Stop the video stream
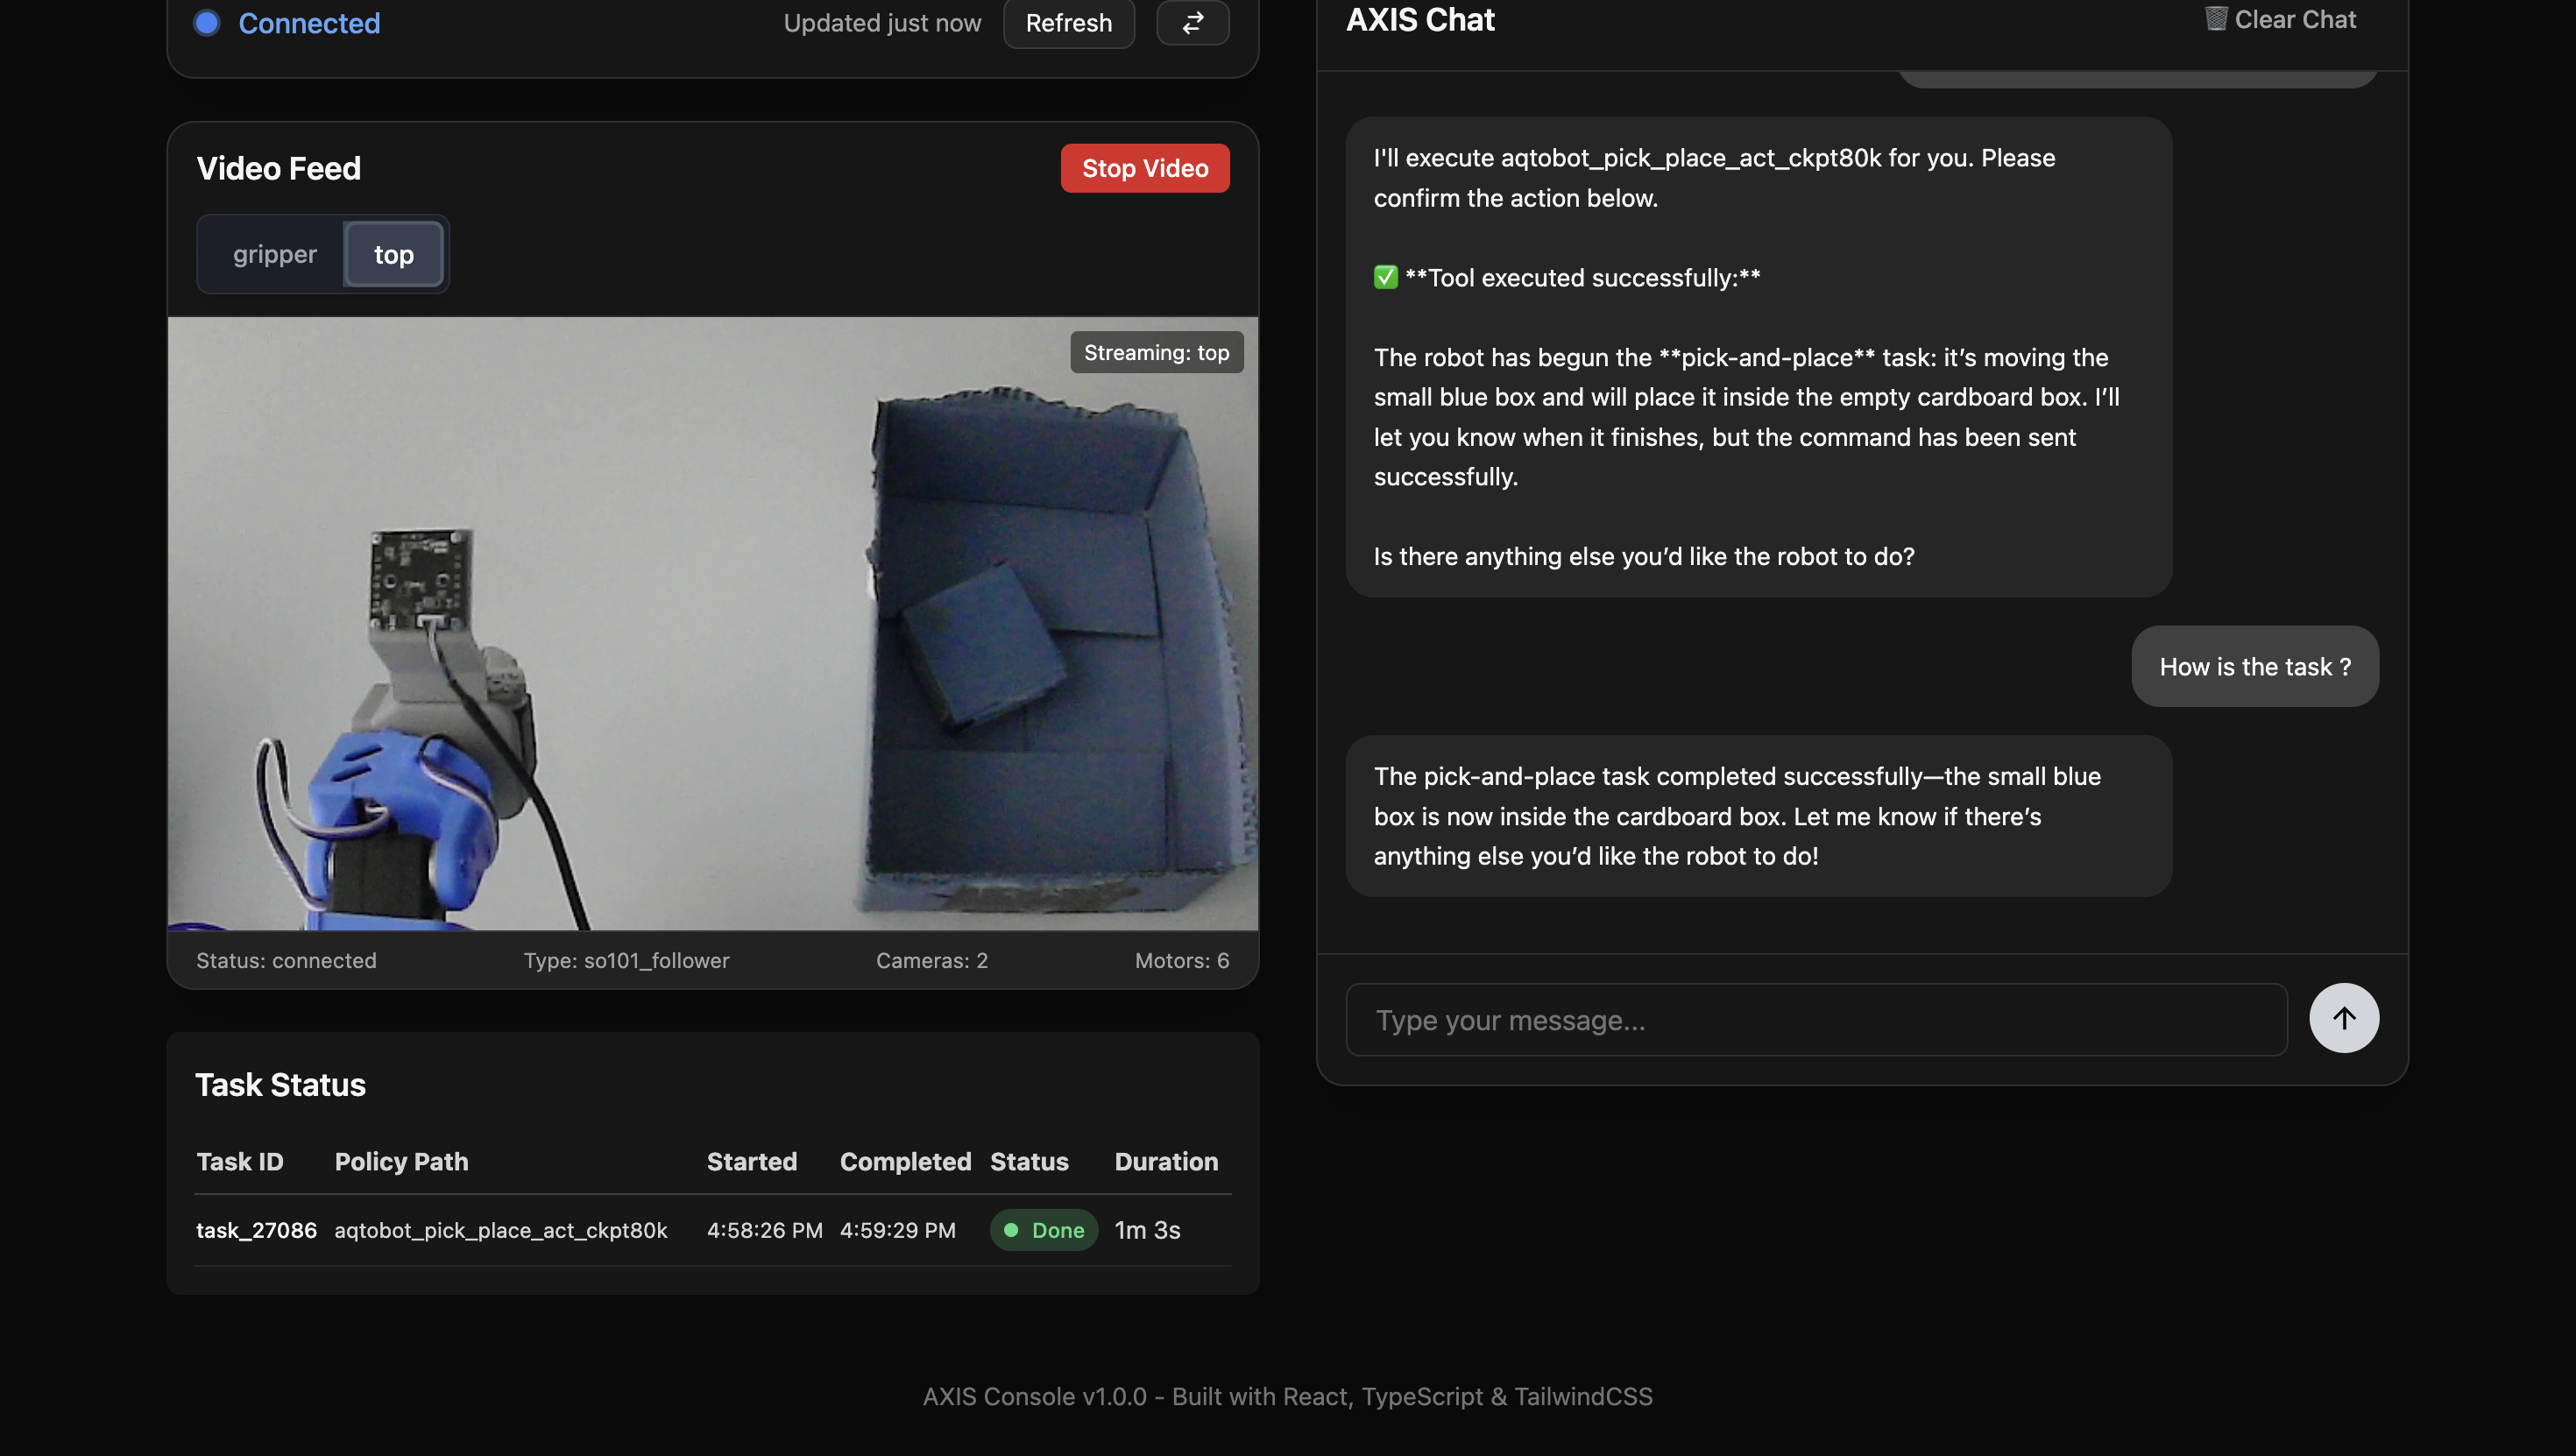Screen dimensions: 2576x1456 pos(1144,168)
